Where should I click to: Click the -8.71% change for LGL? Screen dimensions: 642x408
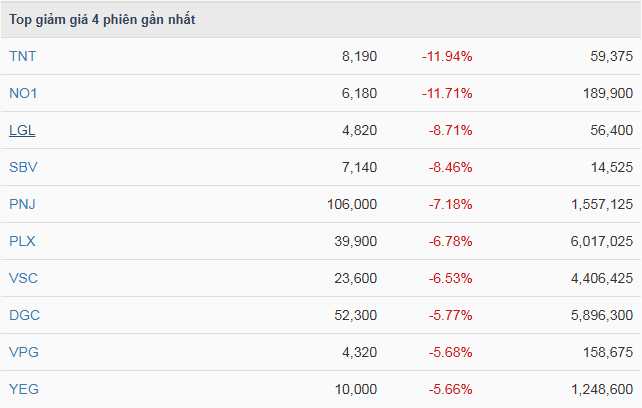[x=449, y=130]
